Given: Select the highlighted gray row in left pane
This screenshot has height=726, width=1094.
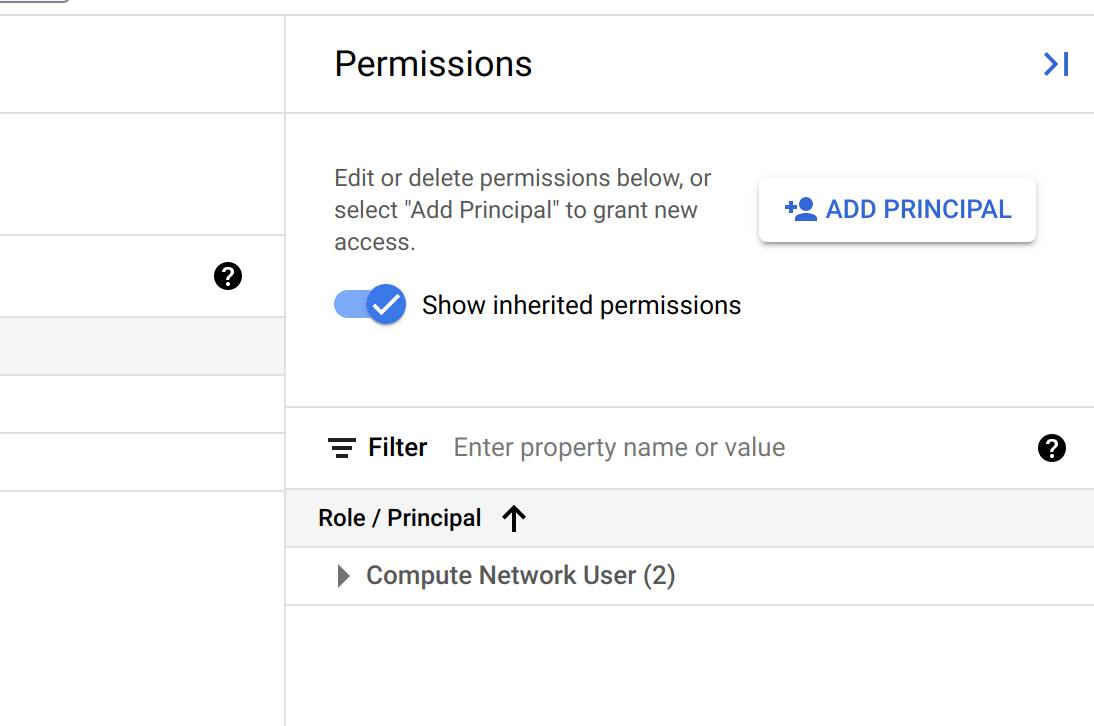Looking at the screenshot, I should pos(142,346).
